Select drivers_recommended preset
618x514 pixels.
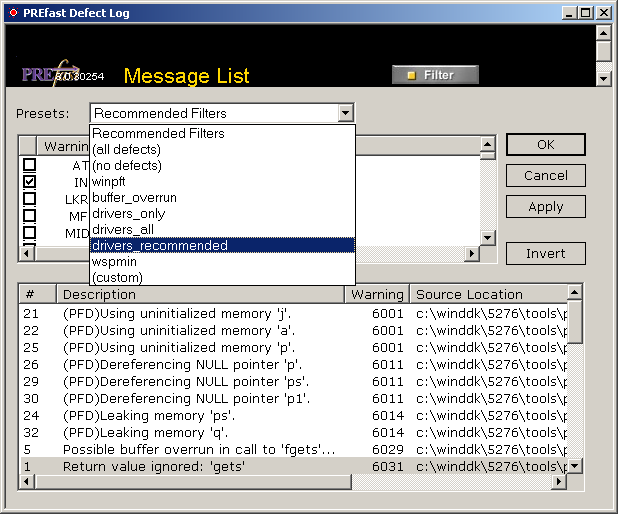(x=222, y=246)
